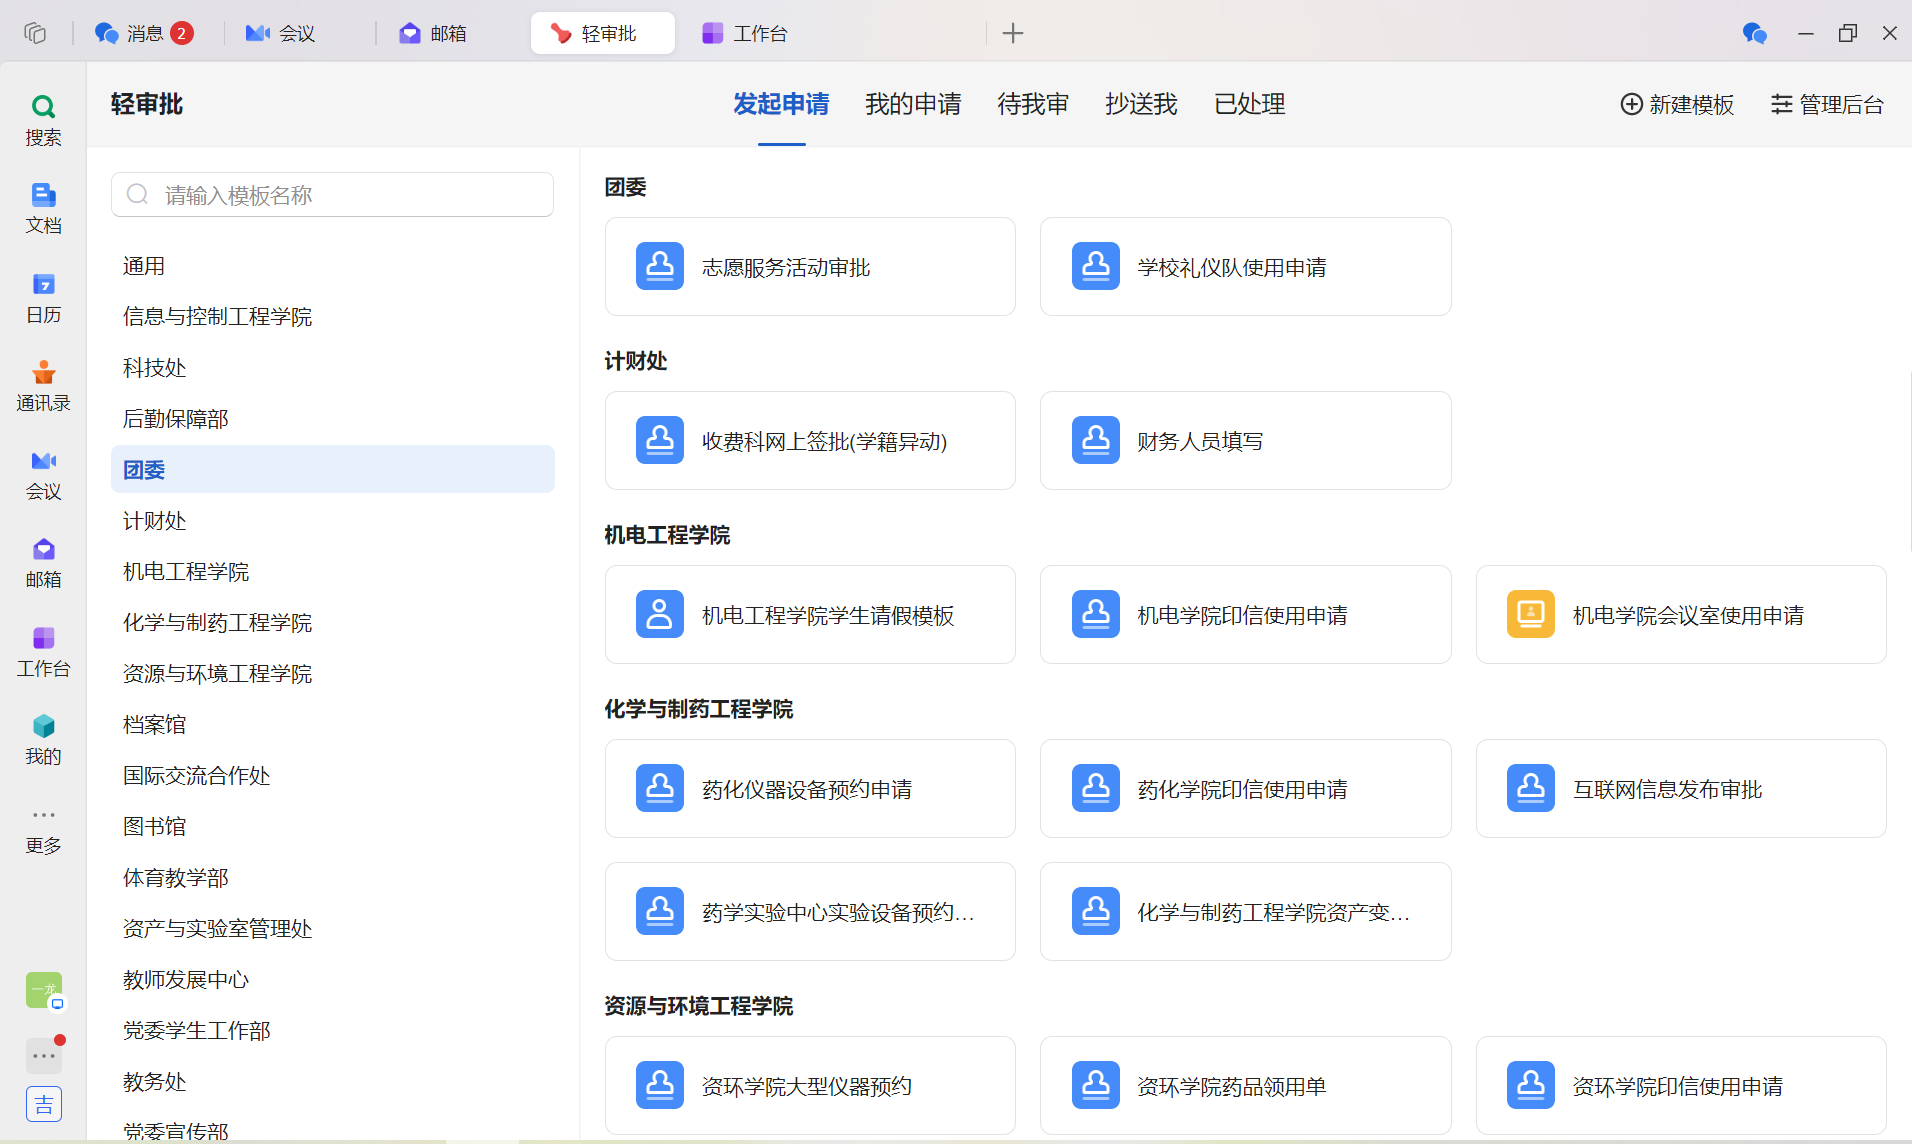Click 新建模板 to create a template
Screen dimensions: 1912x1144
click(x=1677, y=104)
